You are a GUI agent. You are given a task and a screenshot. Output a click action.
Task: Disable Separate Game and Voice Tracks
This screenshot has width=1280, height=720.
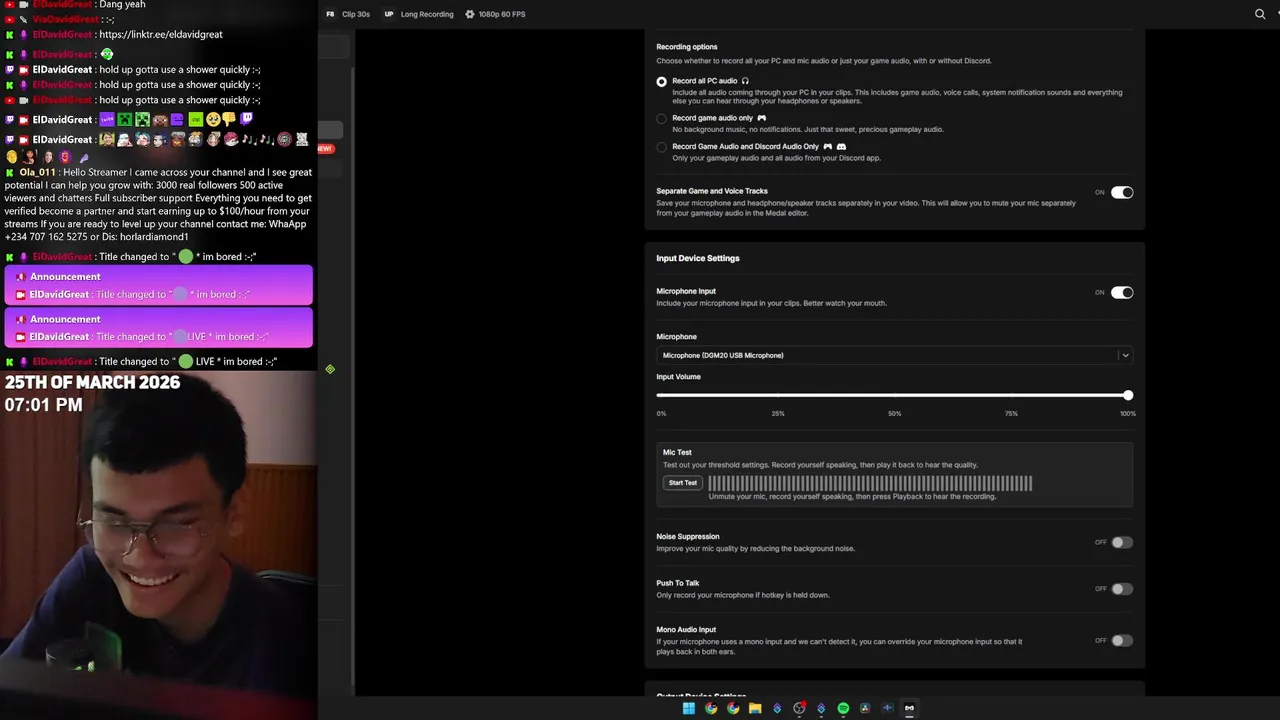point(1122,192)
